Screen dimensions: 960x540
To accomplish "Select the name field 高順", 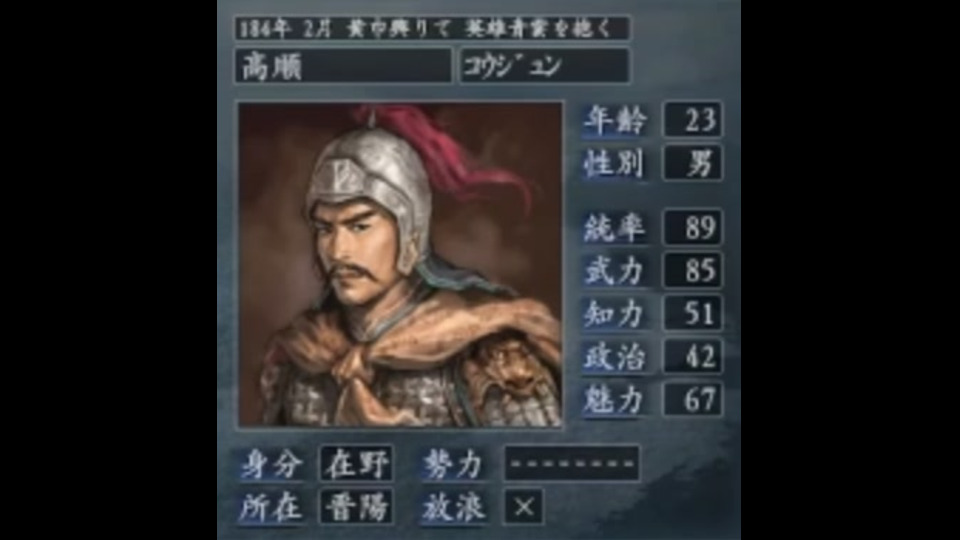I will [x=343, y=66].
